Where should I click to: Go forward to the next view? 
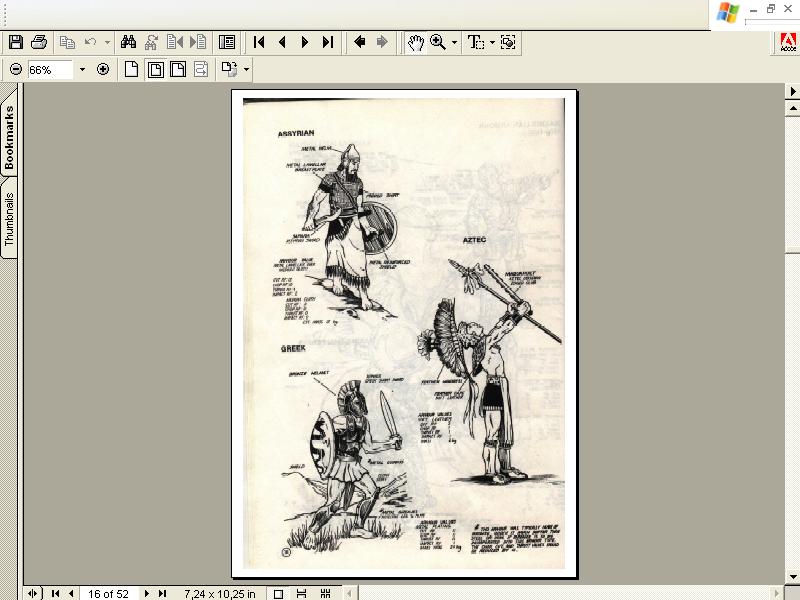[x=382, y=42]
